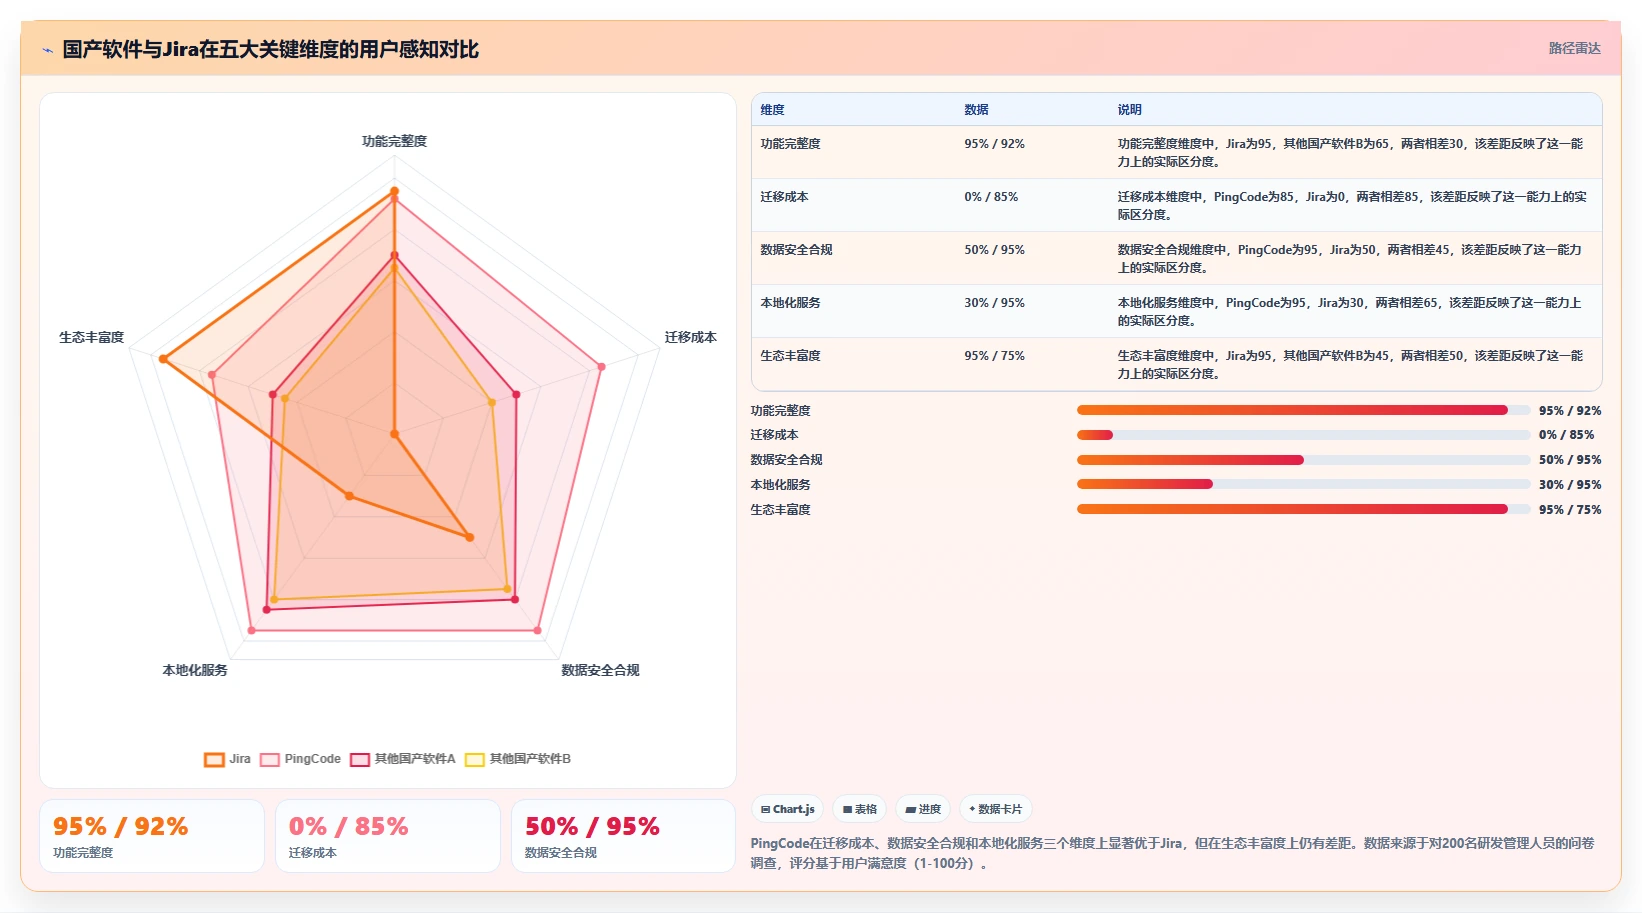Click the orange Jira point on the 数据安全合规 axis
This screenshot has height=913, width=1642.
[469, 537]
